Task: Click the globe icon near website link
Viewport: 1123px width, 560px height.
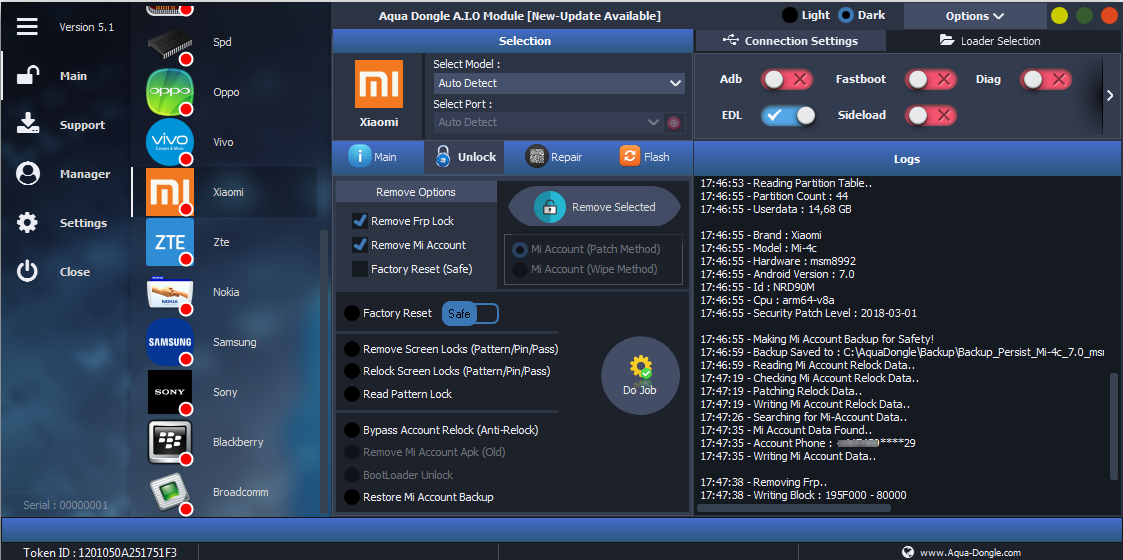Action: click(908, 552)
